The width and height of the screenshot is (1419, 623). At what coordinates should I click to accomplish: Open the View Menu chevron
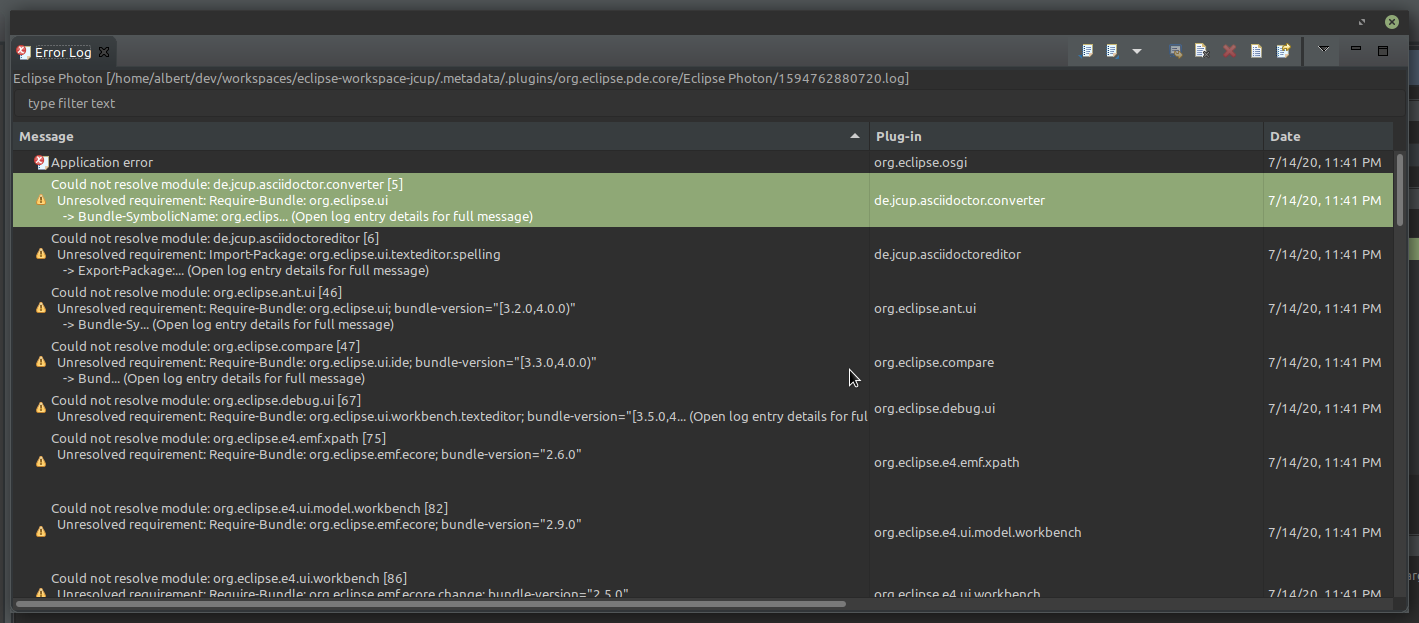point(1321,50)
